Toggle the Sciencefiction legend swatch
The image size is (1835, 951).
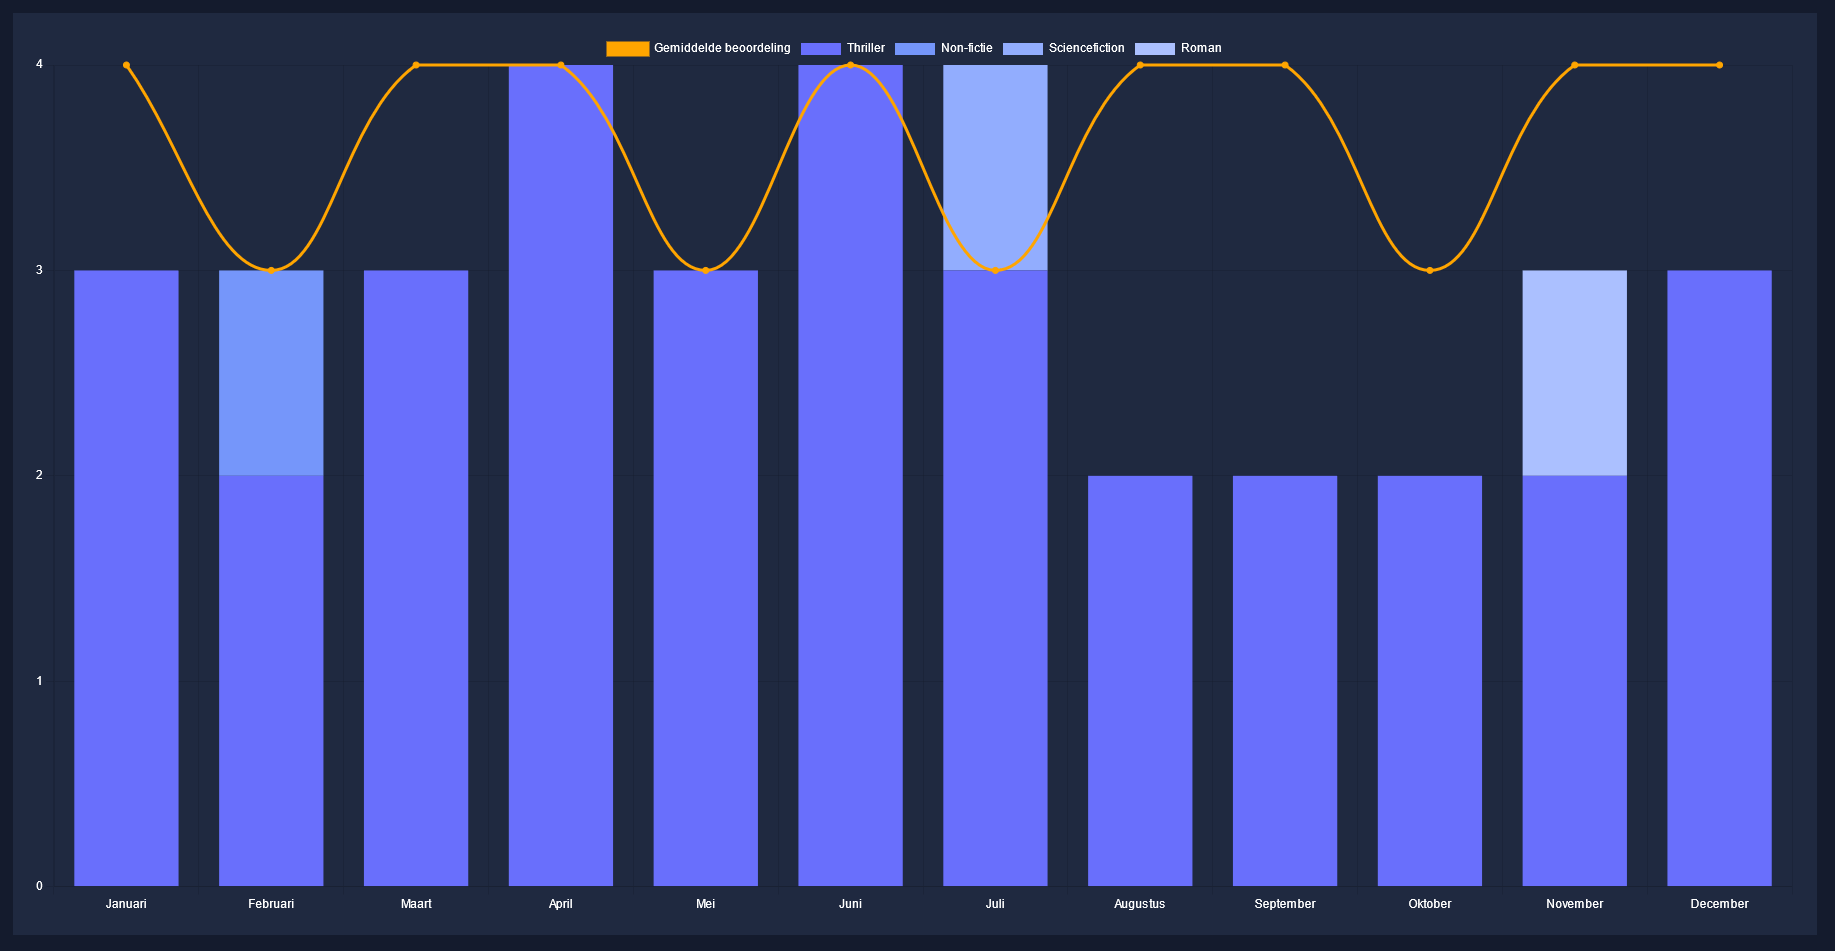point(1023,48)
